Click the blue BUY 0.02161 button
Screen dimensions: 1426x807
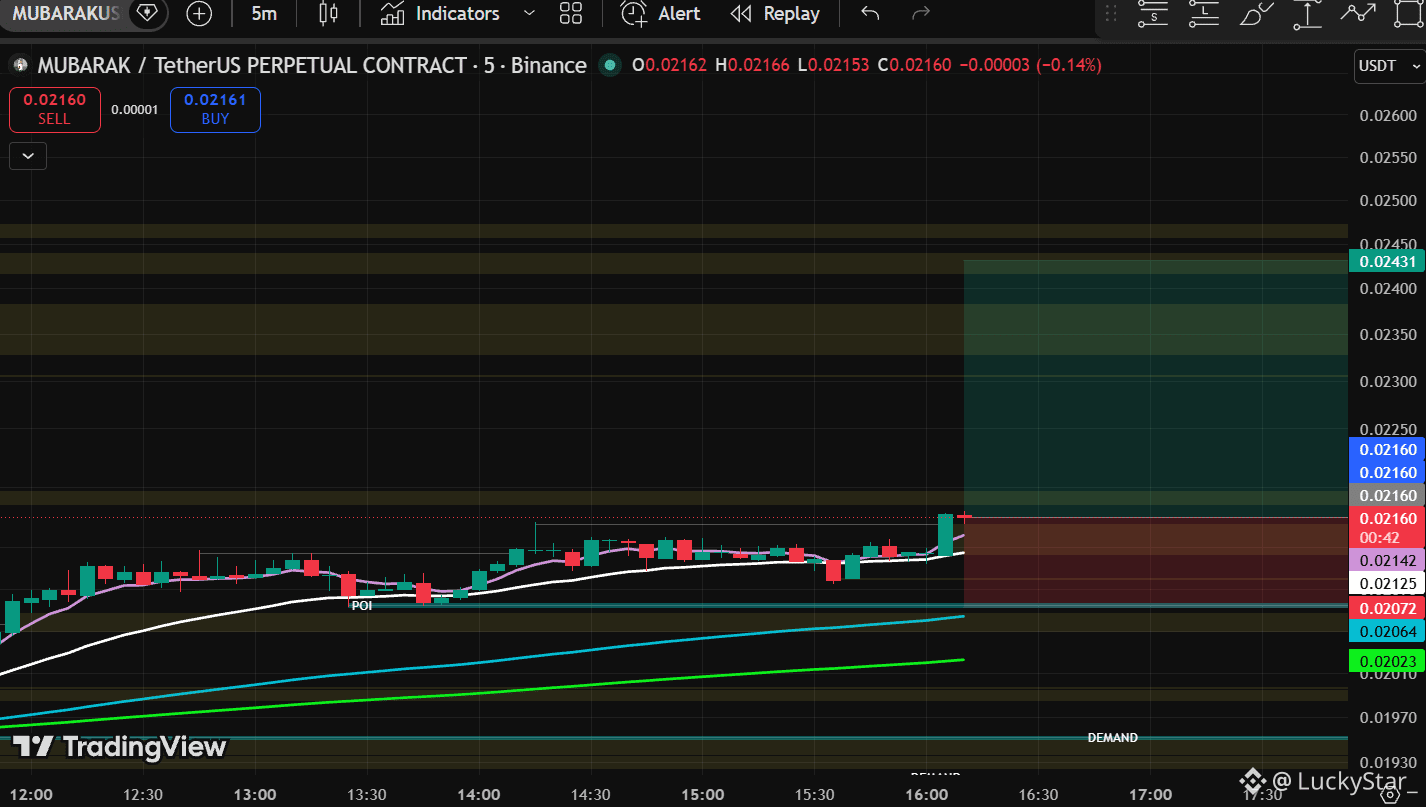[215, 109]
